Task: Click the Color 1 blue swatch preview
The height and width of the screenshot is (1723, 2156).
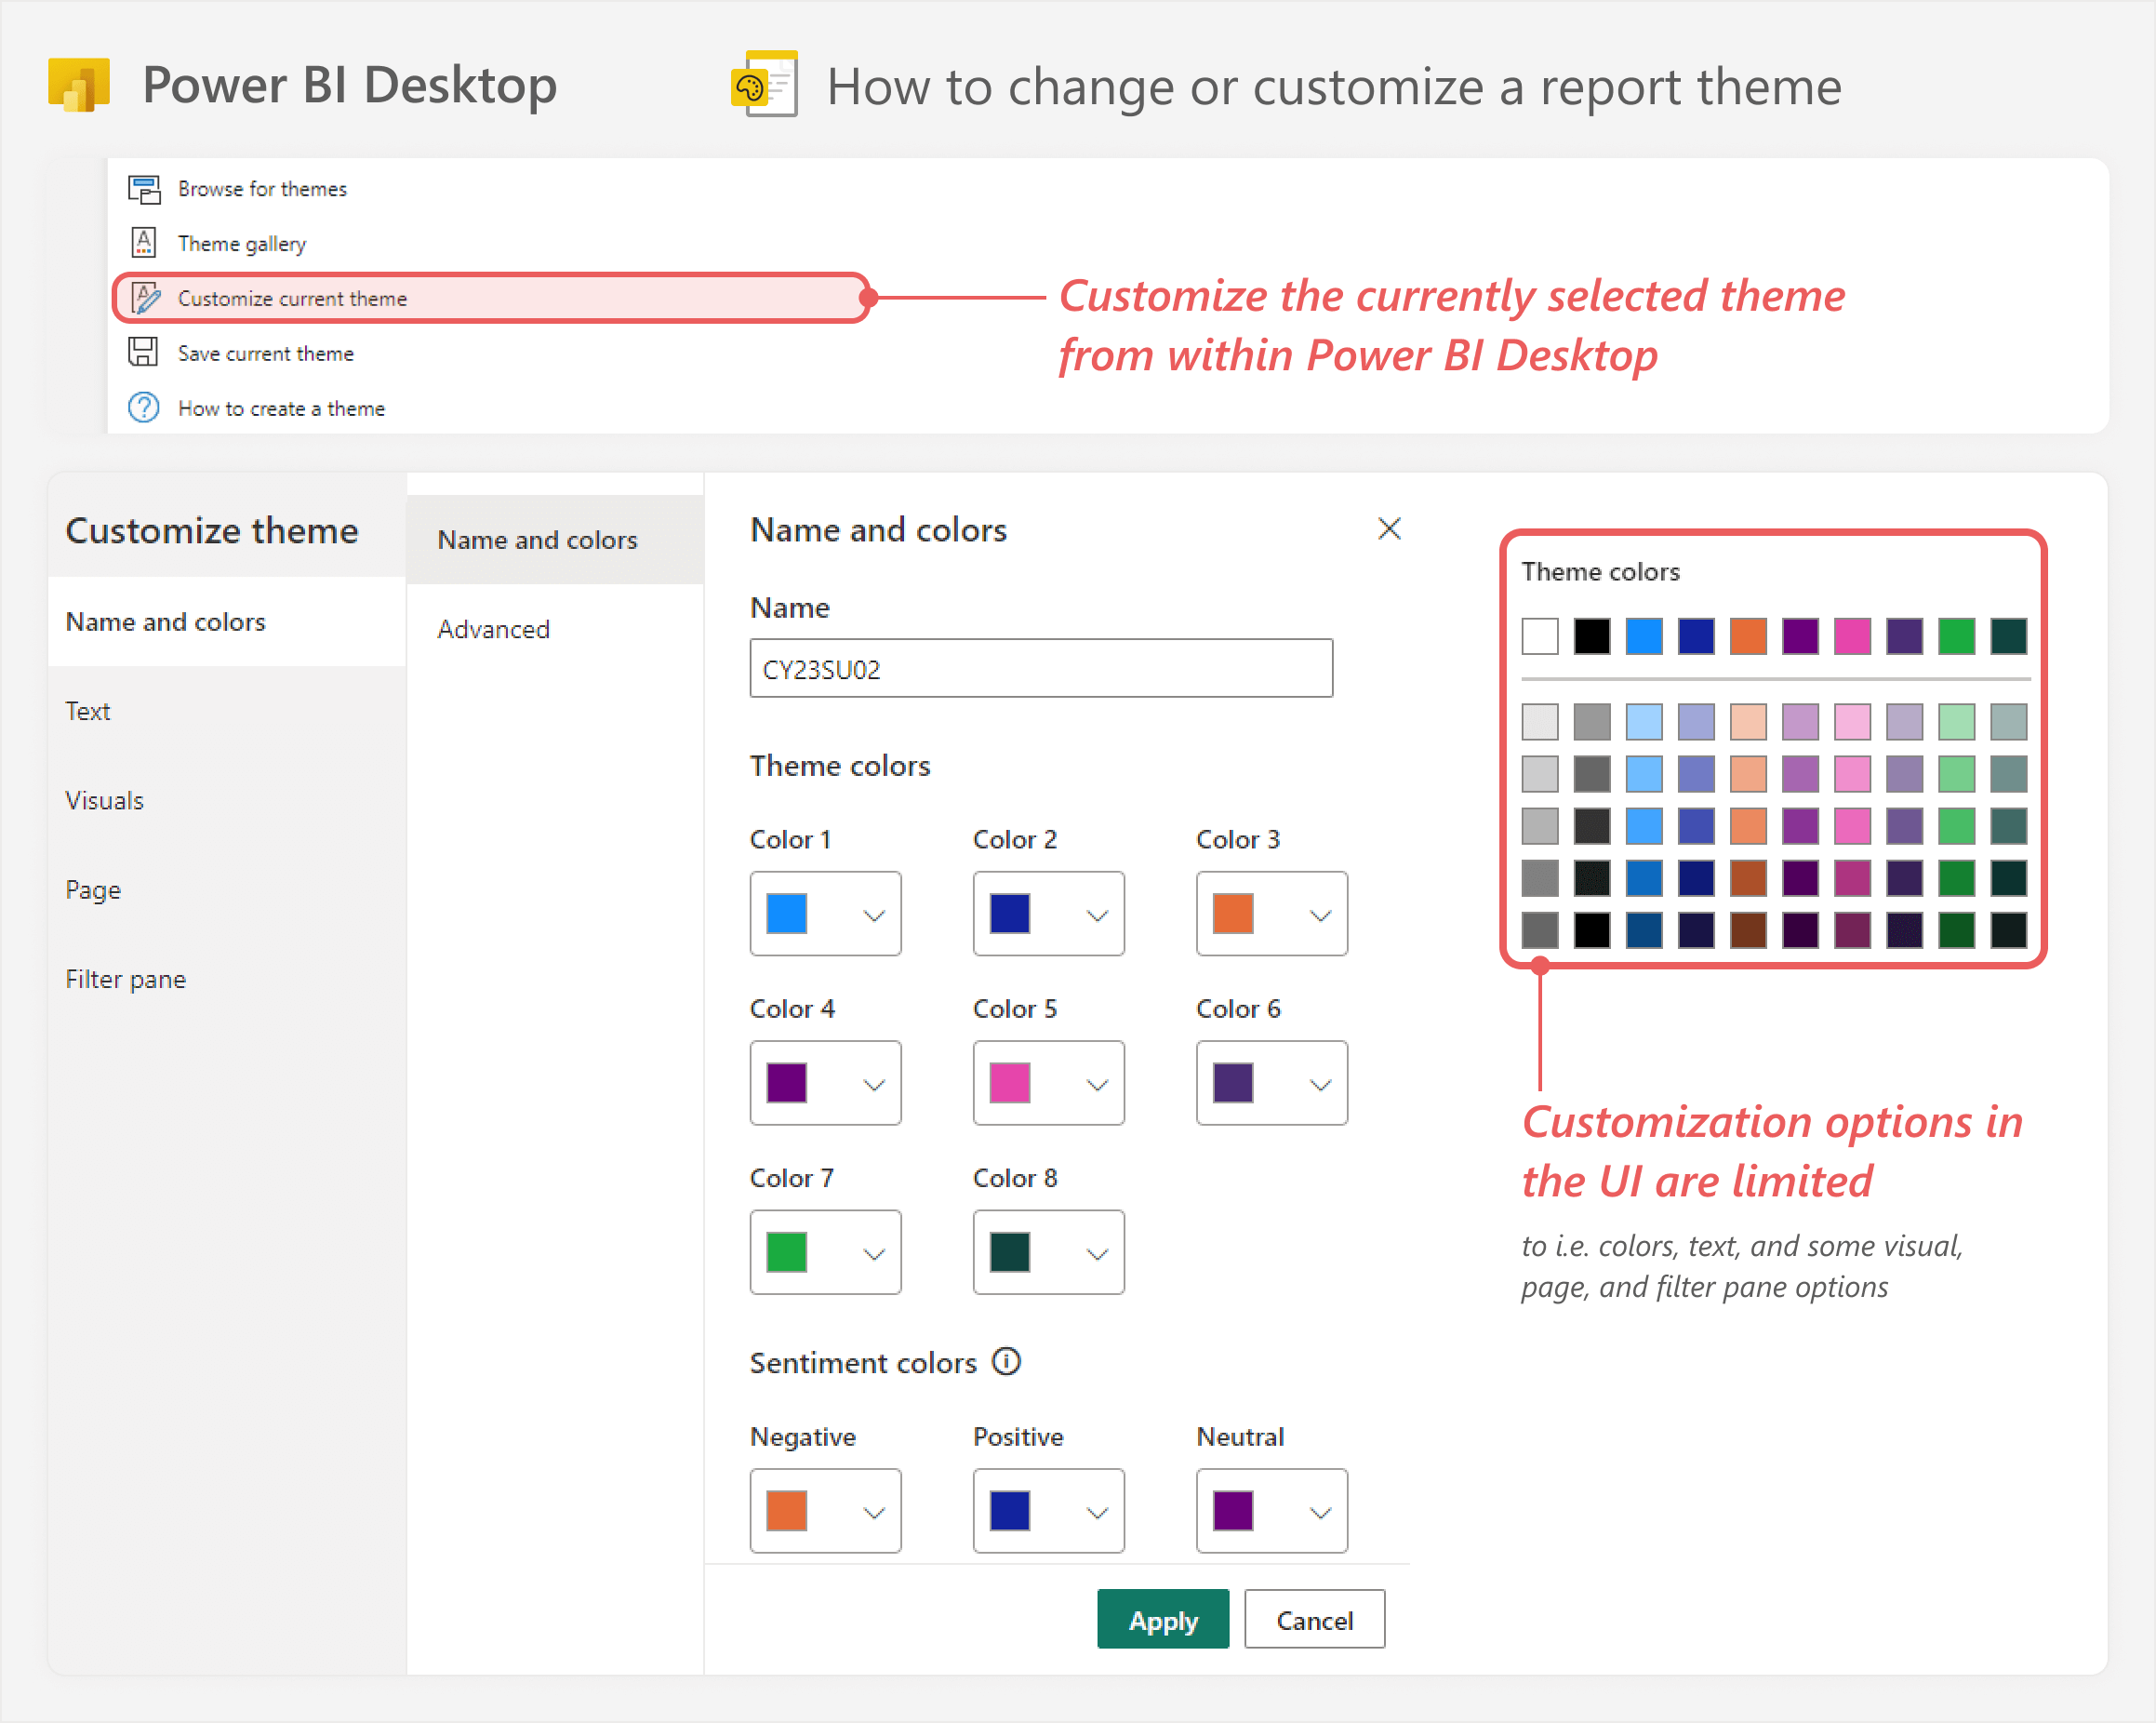Action: pos(787,914)
